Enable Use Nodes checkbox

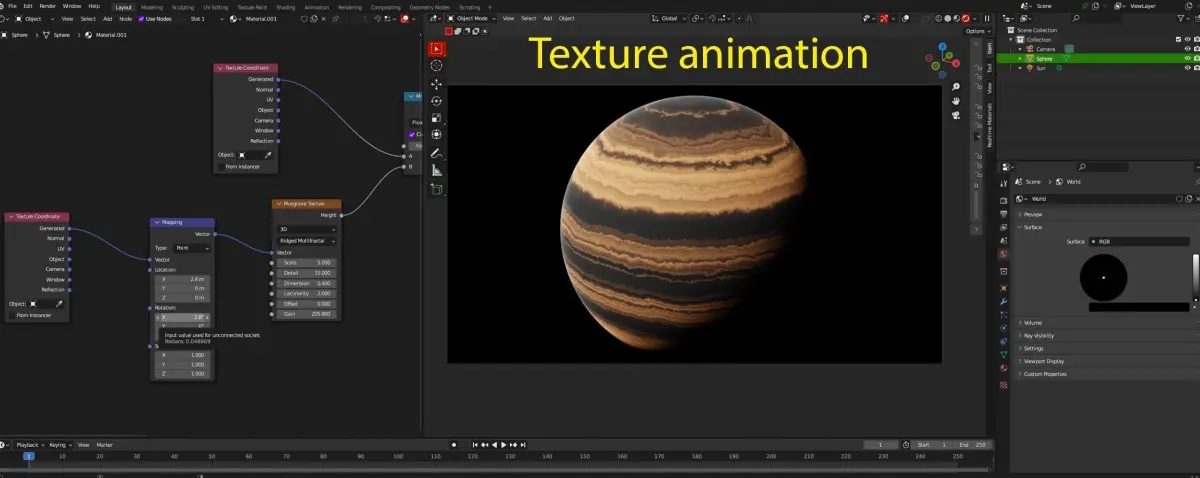point(142,19)
